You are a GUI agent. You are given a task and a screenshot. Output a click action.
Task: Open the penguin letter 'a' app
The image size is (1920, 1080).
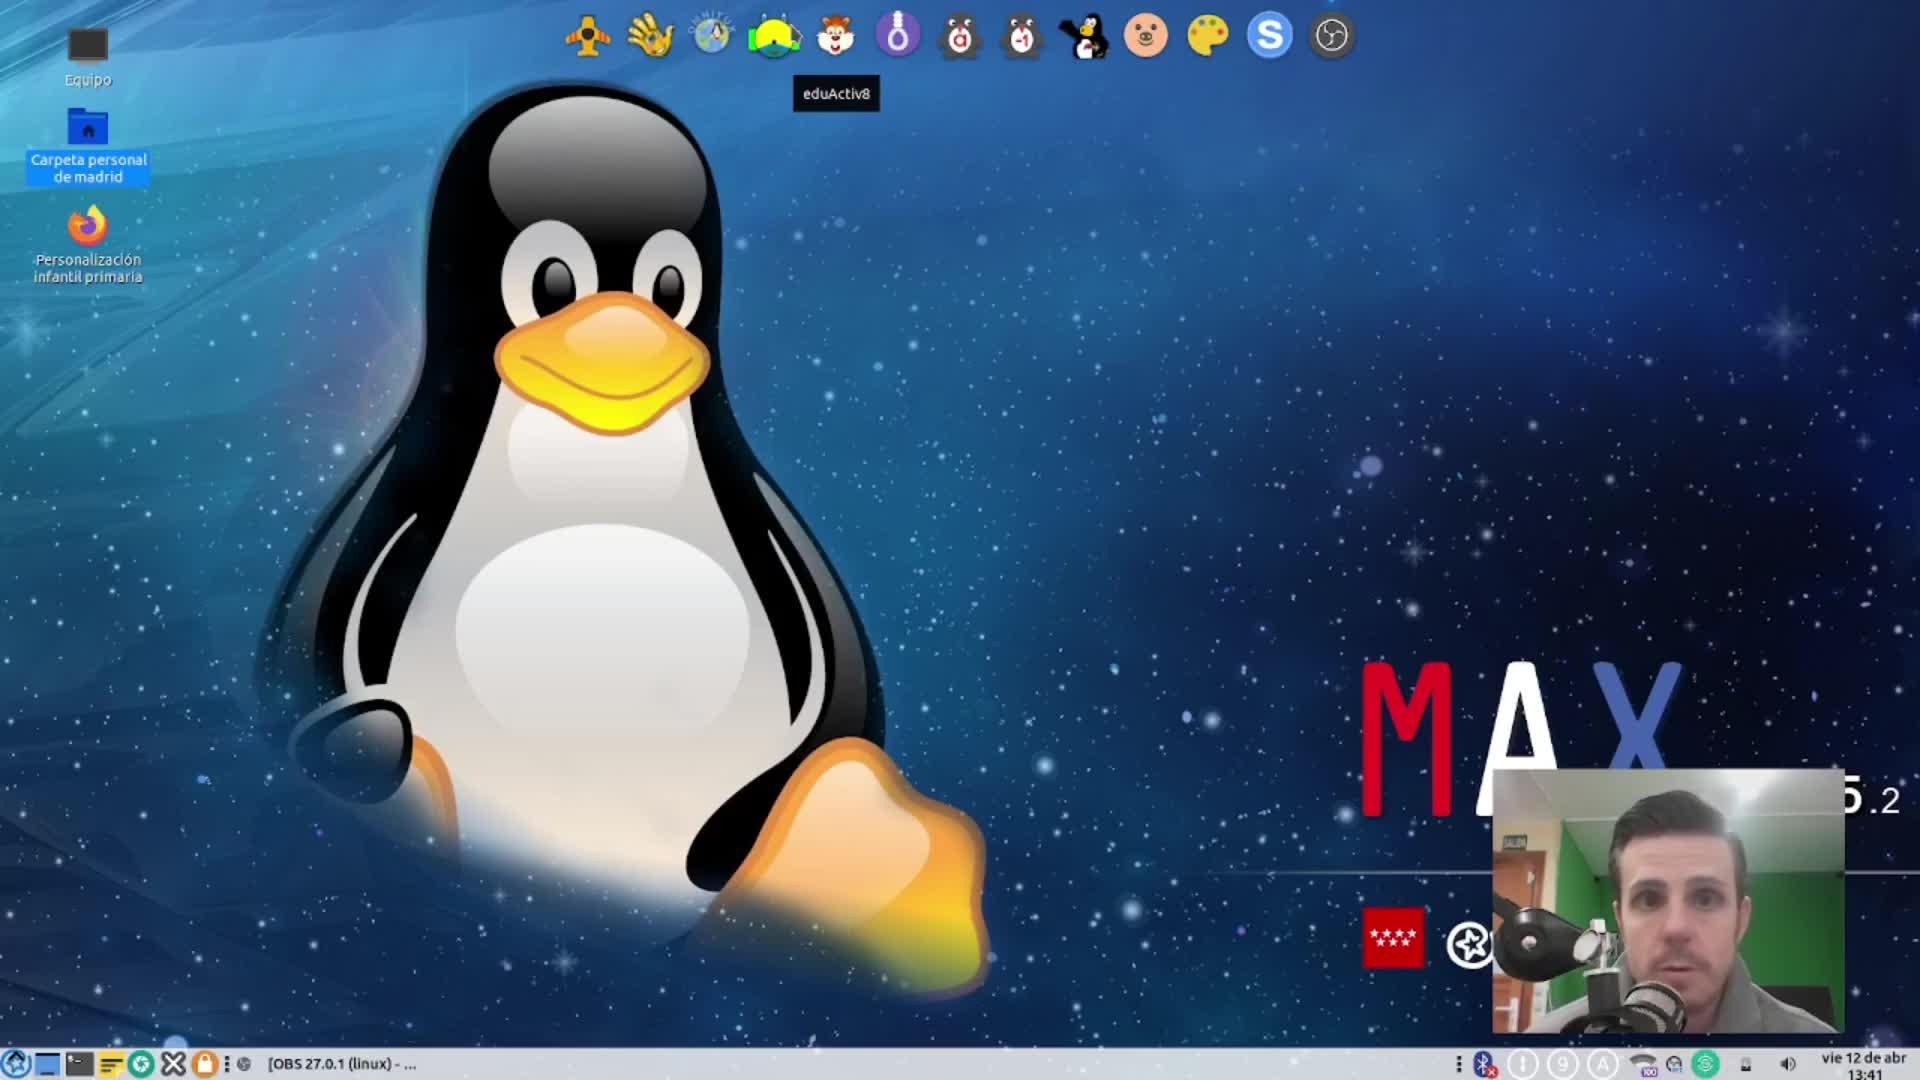(960, 37)
